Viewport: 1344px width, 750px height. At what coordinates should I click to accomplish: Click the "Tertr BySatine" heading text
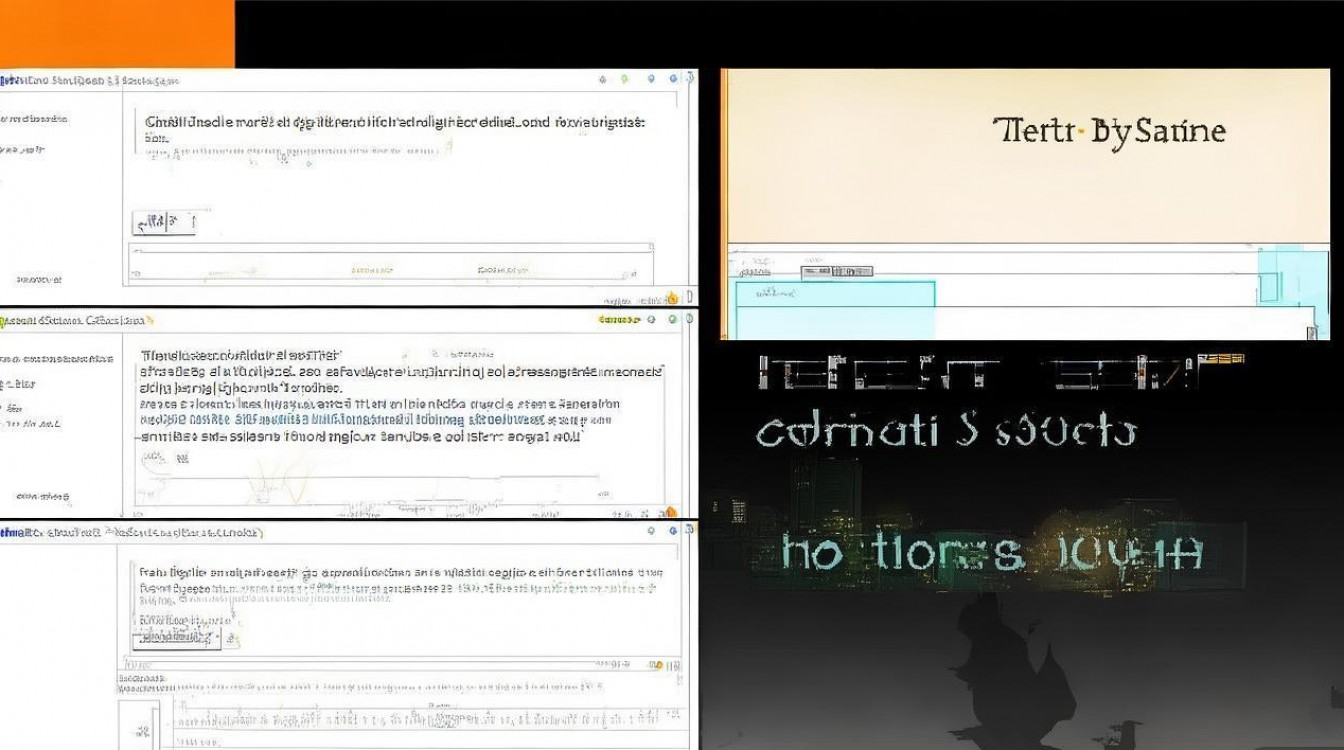click(x=1108, y=131)
